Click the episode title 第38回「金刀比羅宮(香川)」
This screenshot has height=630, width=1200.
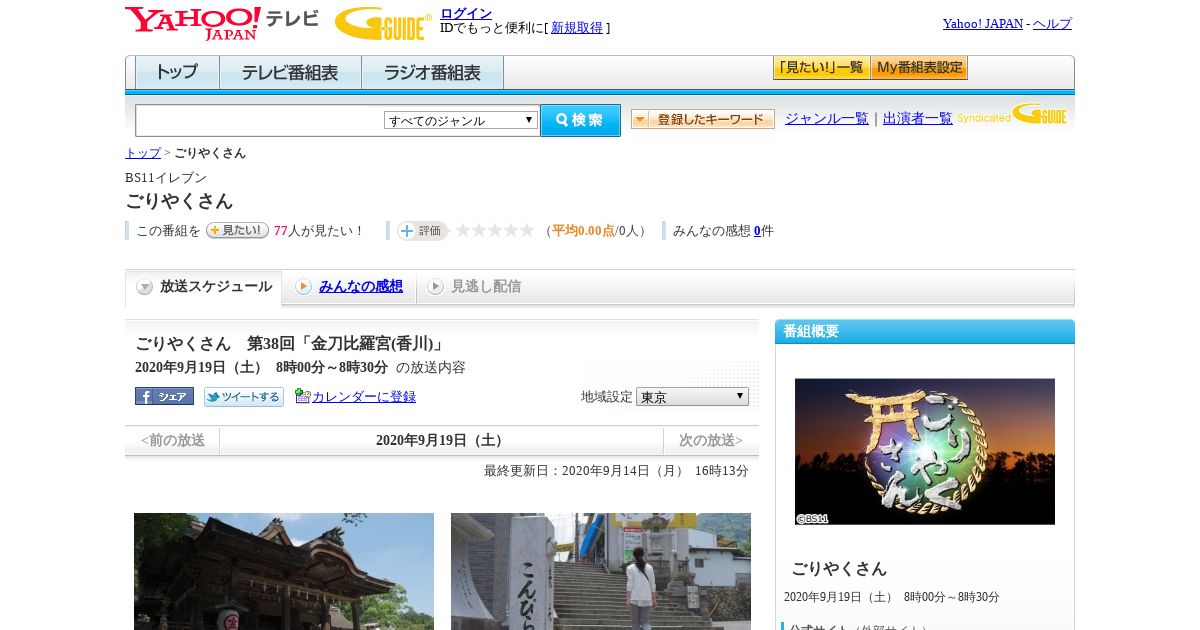(346, 343)
